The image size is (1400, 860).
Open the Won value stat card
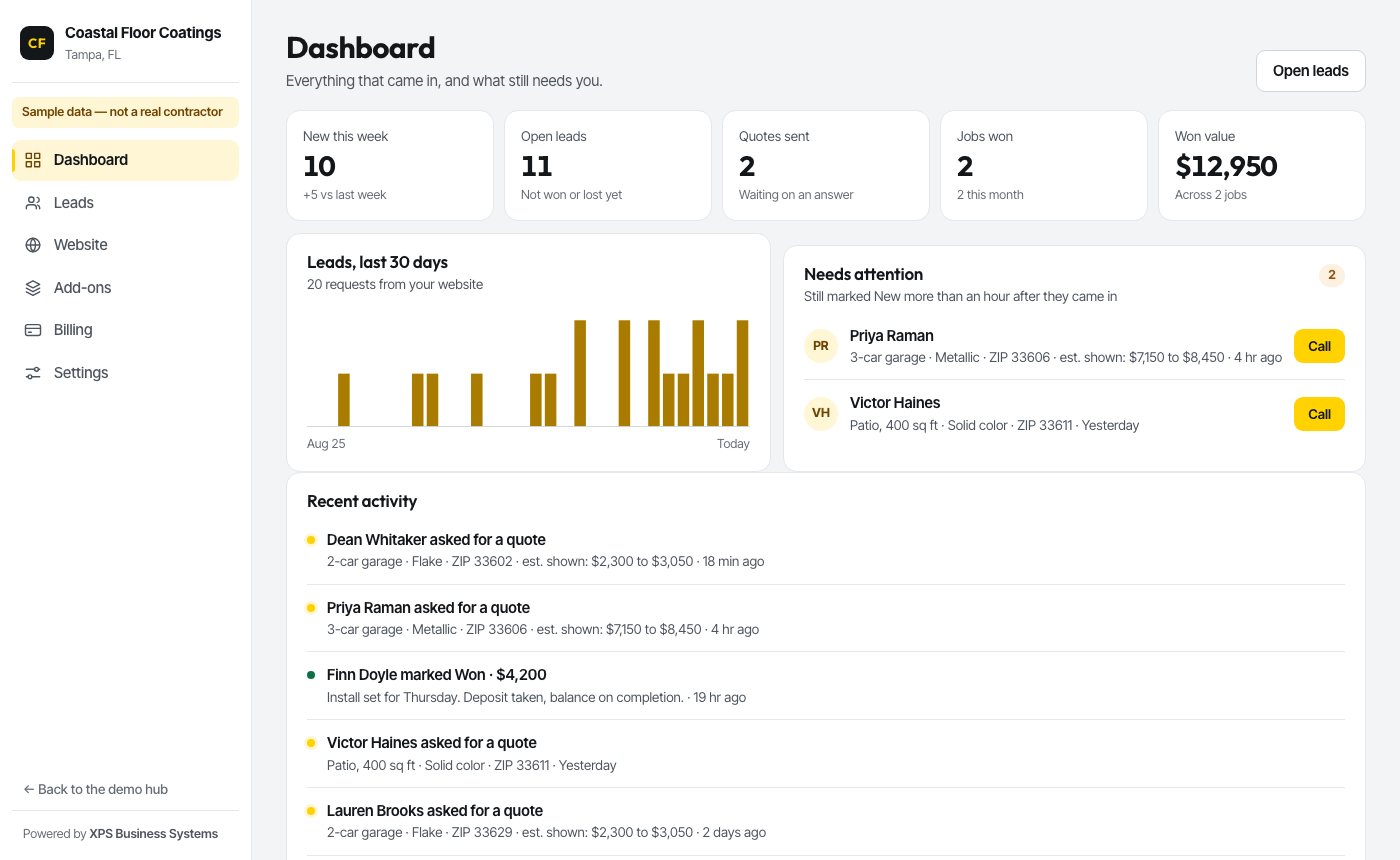[x=1262, y=165]
